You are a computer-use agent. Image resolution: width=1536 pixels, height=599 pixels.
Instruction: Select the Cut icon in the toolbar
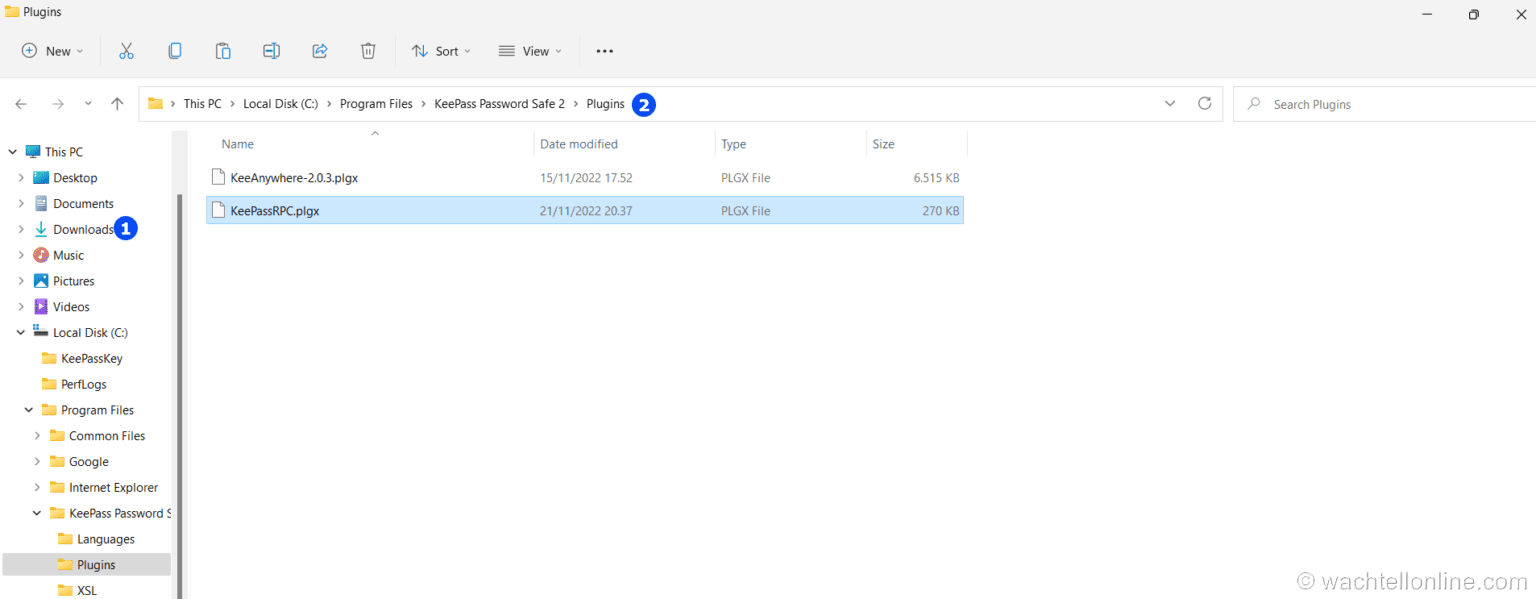[126, 50]
